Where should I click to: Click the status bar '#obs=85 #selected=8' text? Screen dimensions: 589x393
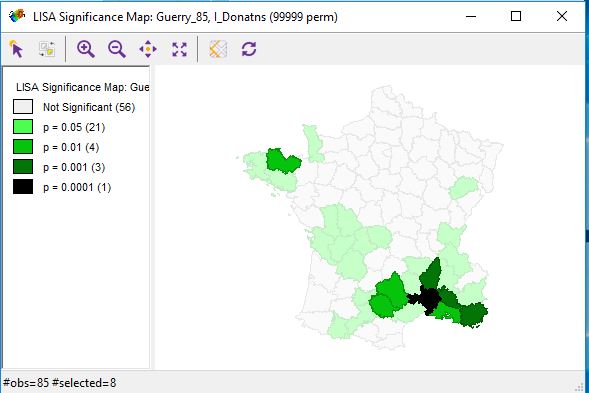coord(60,383)
